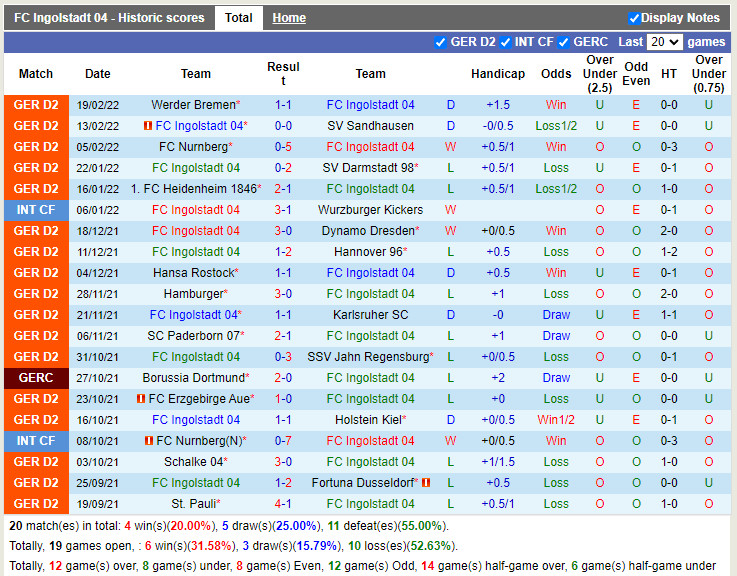The image size is (737, 576).
Task: Open the Borussia Dortmund team link
Action: click(193, 378)
